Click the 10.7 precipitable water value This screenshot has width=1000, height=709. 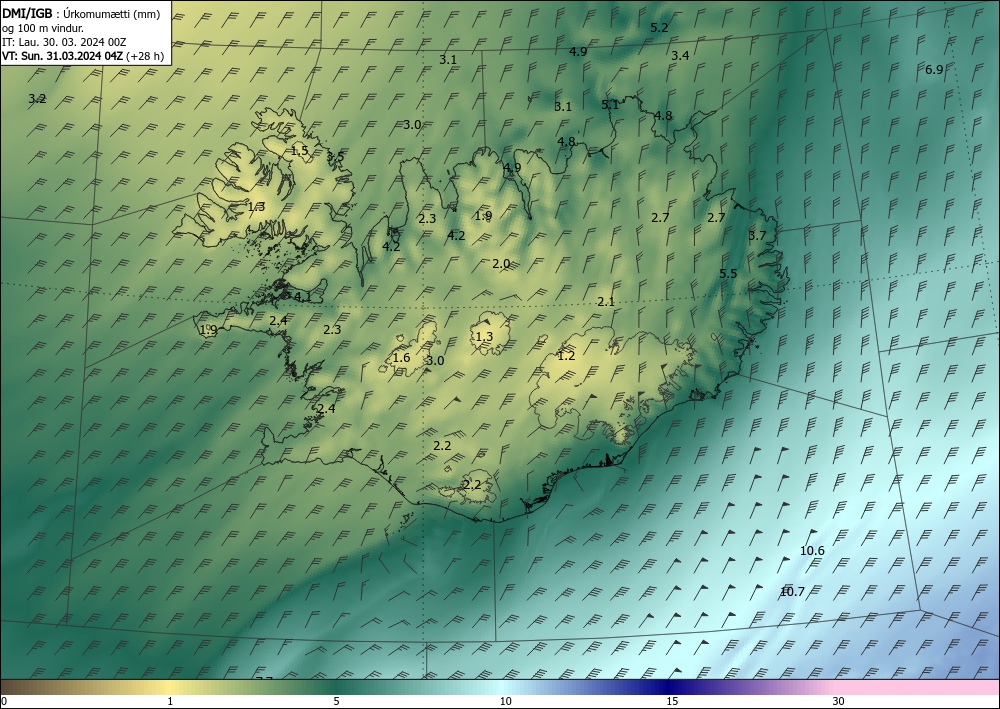coord(792,592)
